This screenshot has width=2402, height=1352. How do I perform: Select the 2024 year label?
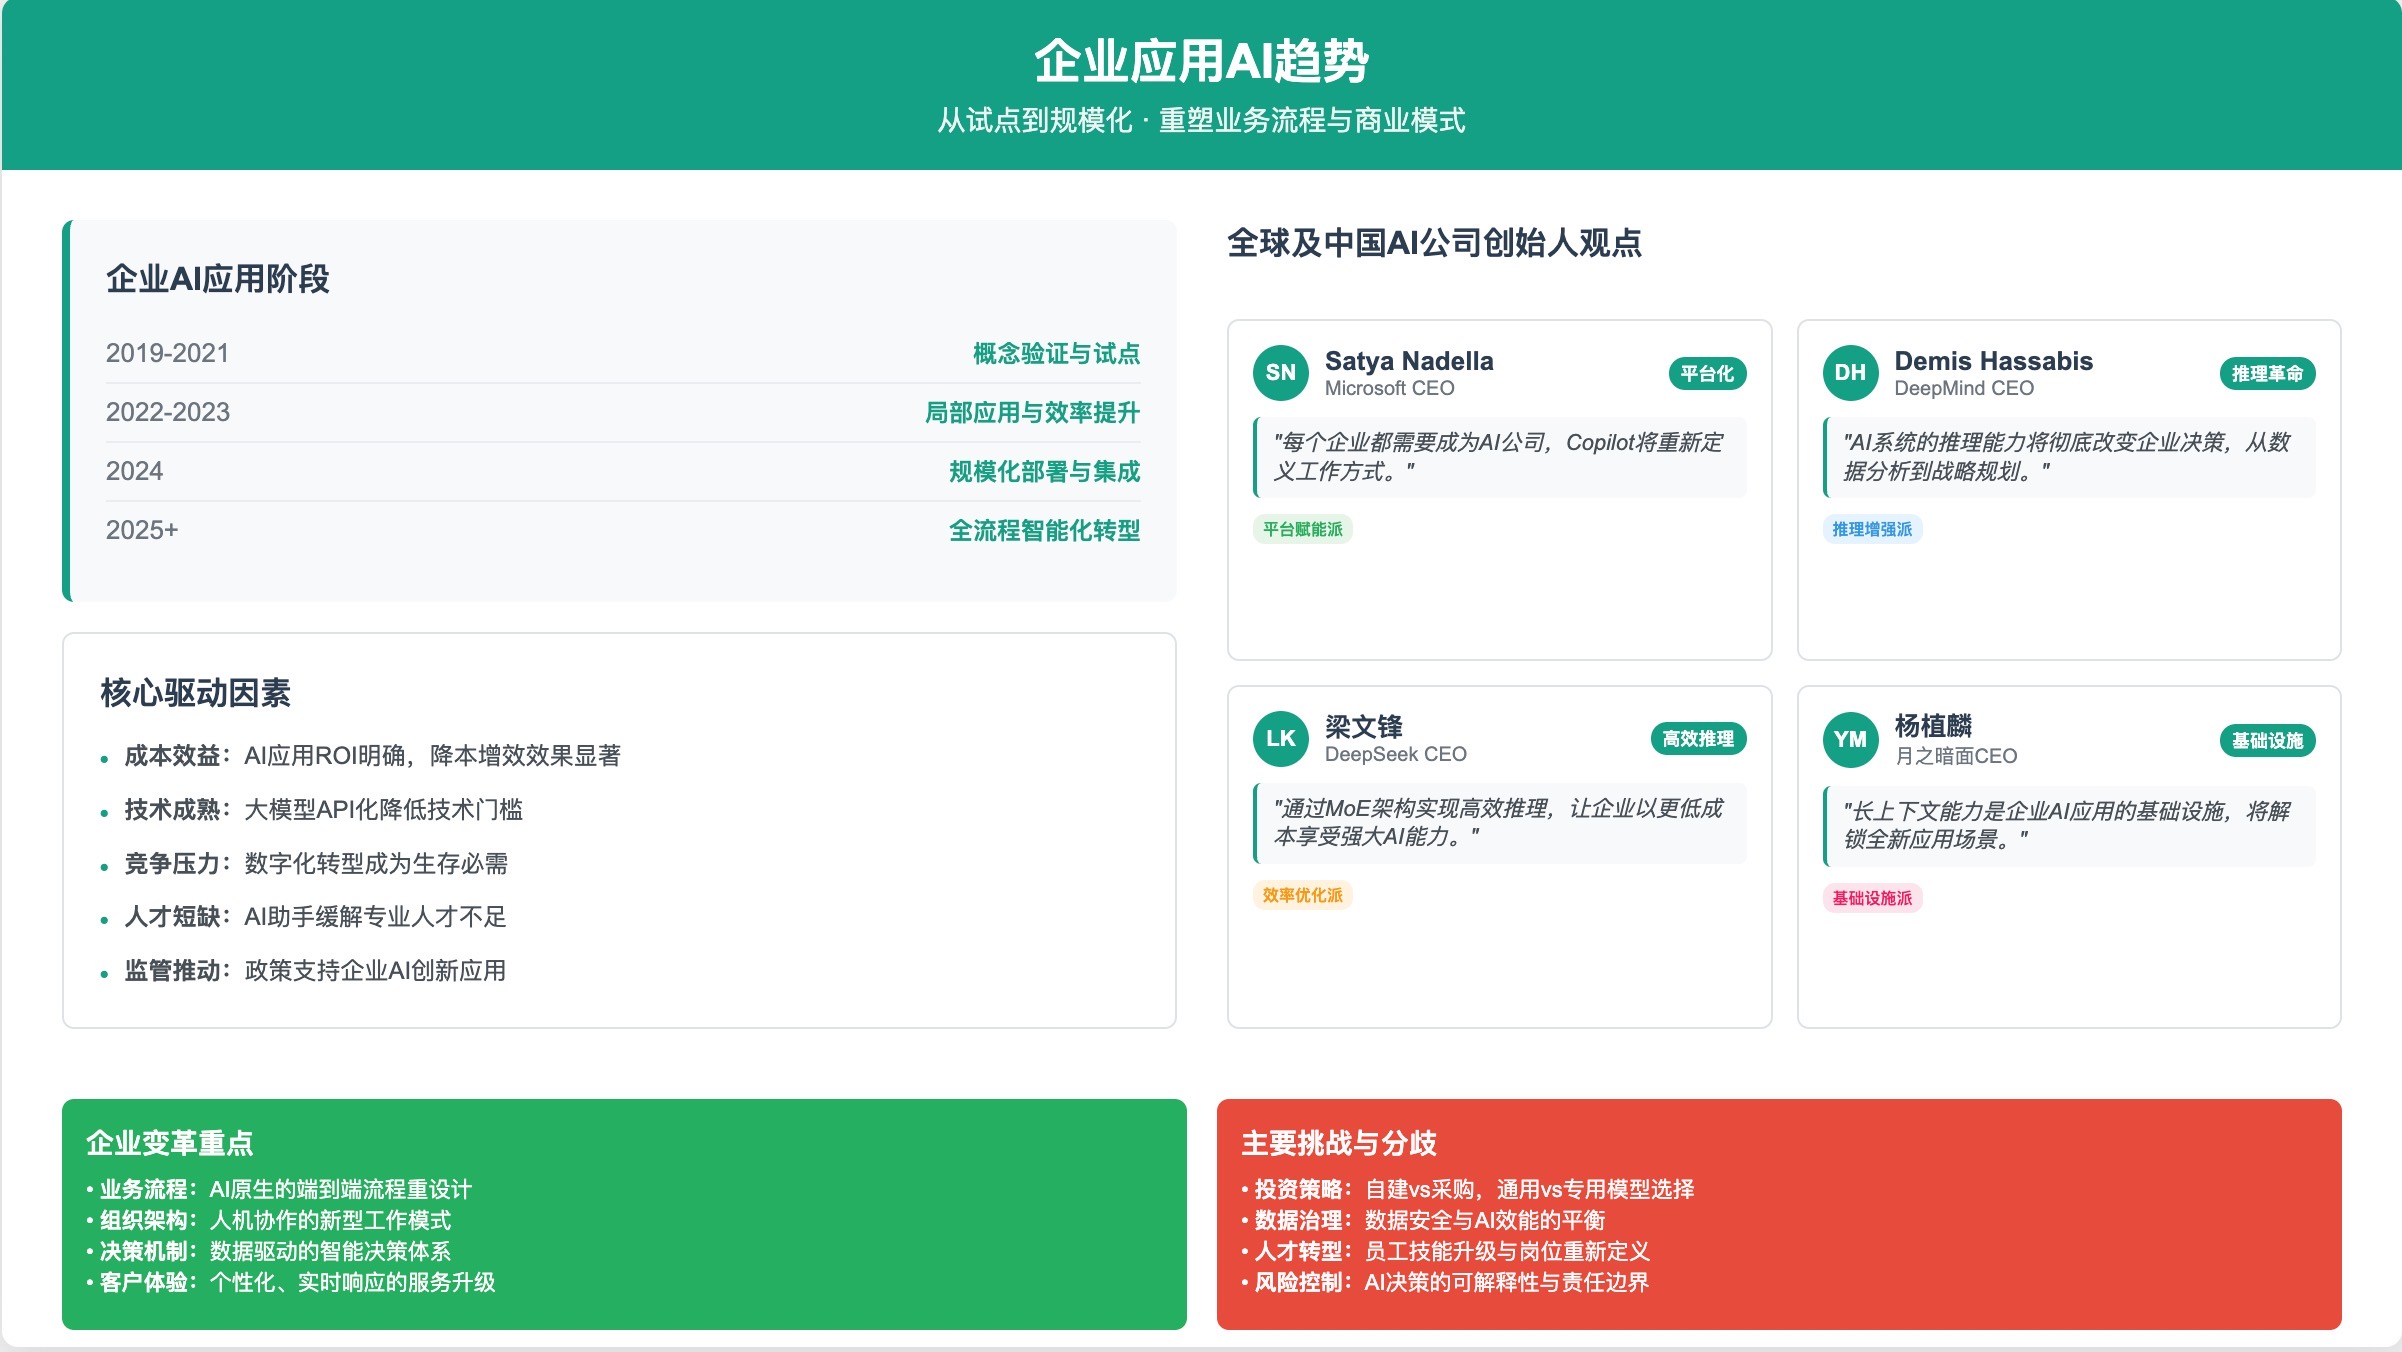pos(134,471)
